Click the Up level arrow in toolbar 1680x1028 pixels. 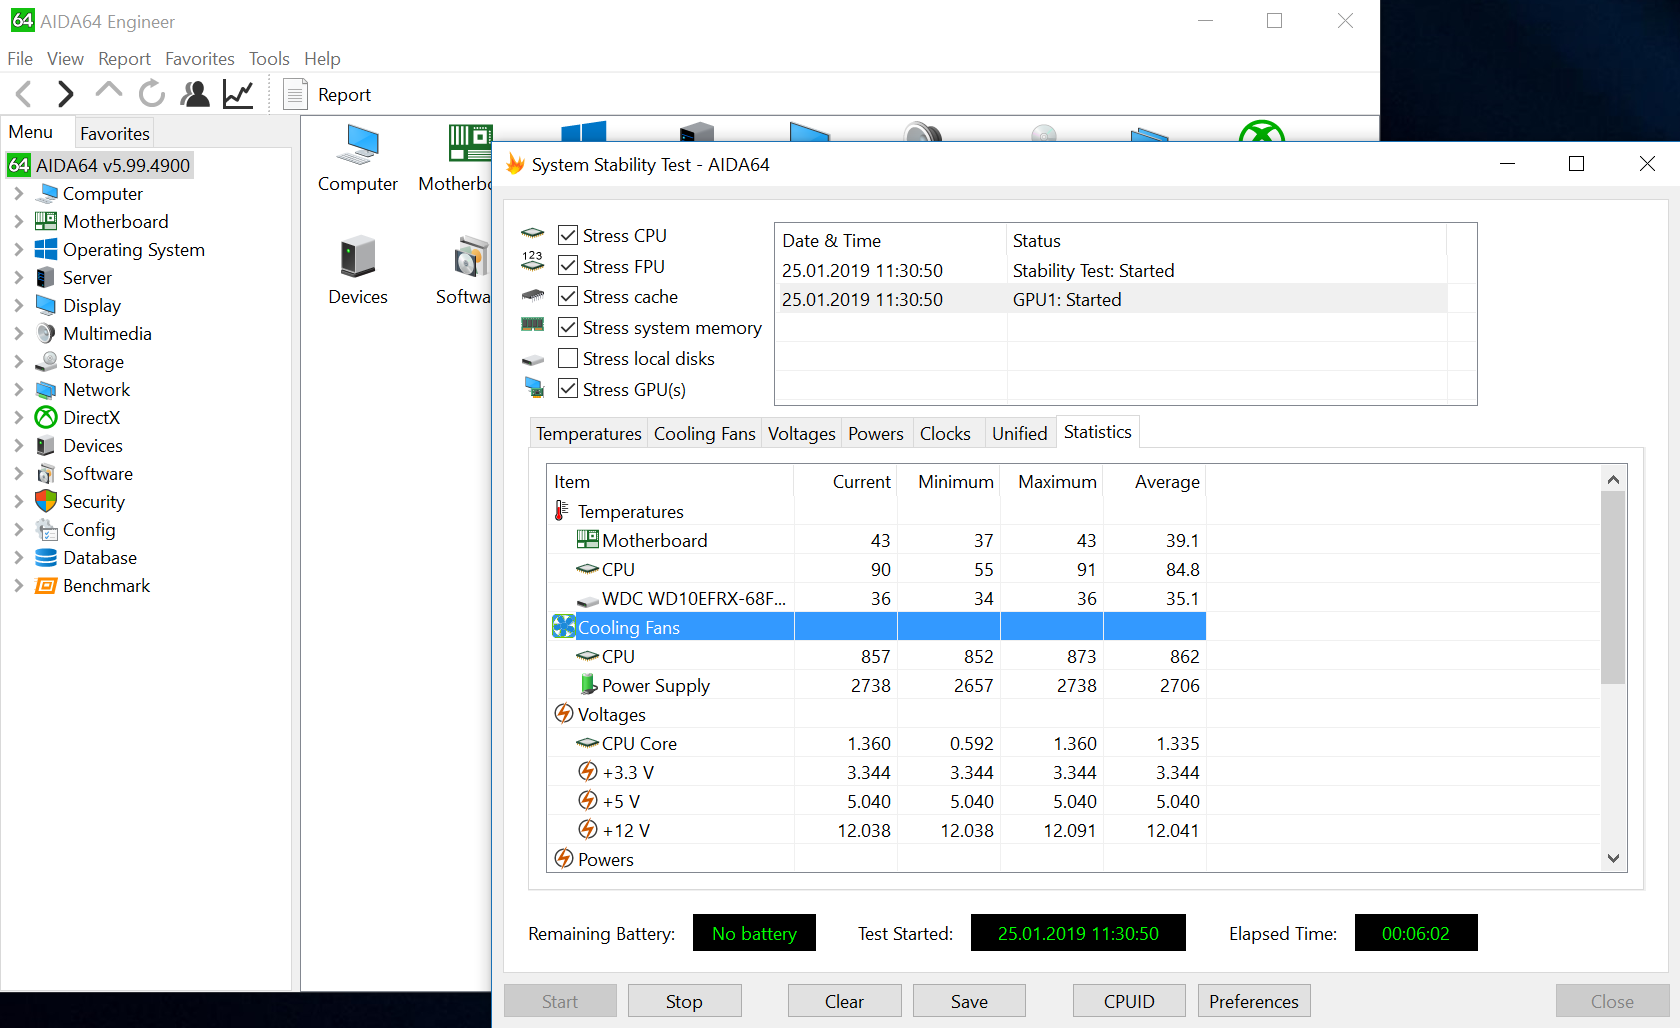[109, 92]
